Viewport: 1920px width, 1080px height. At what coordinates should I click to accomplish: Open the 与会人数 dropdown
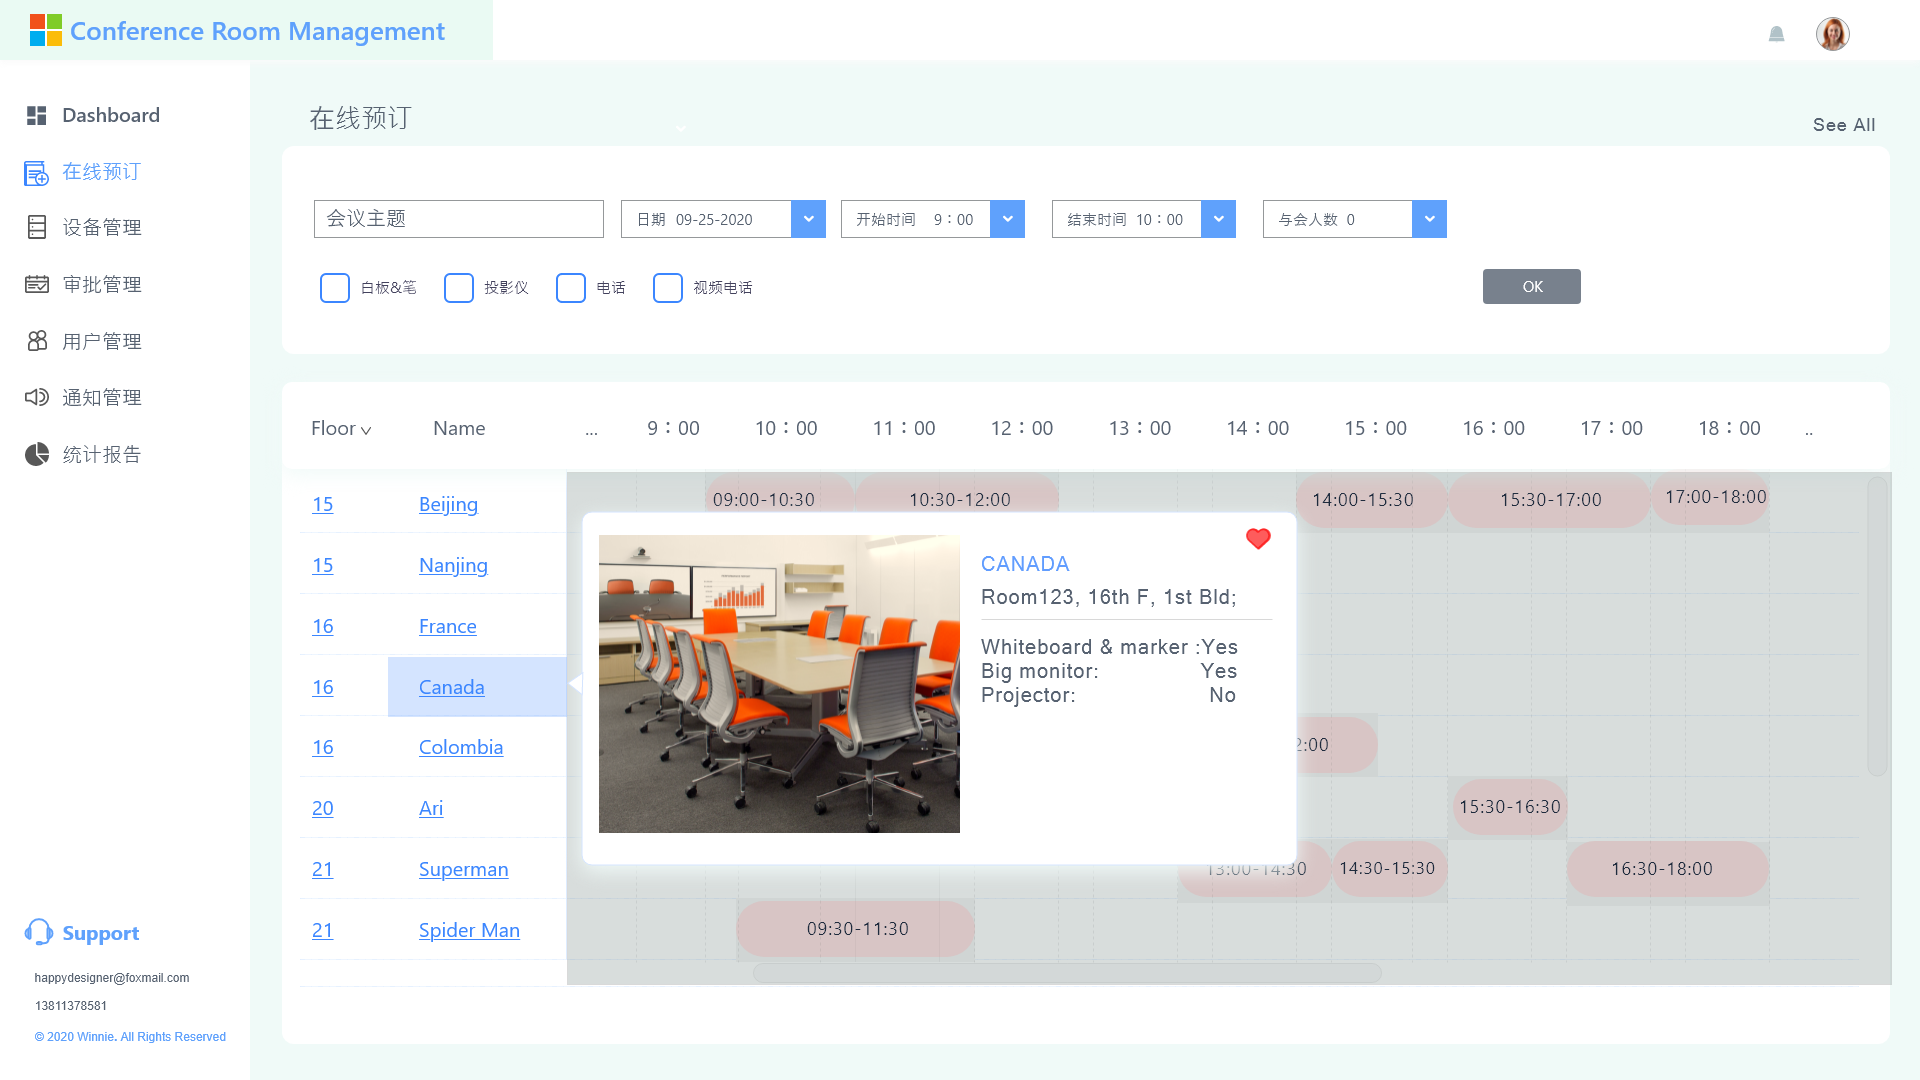1429,219
